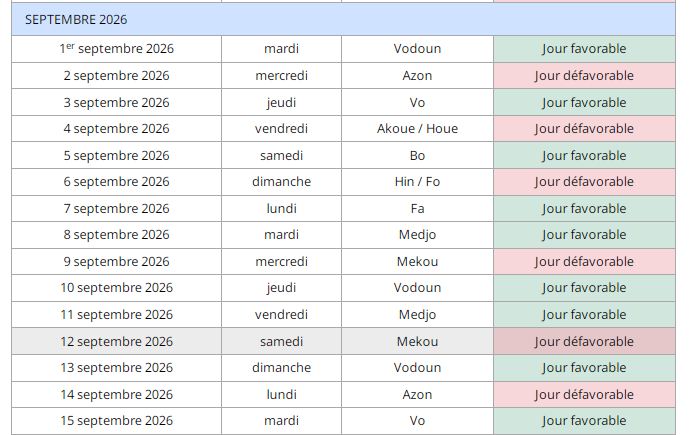Select the Jour favorable cell for 1er septembre
Viewport: 690px width, 435px height.
[x=584, y=49]
